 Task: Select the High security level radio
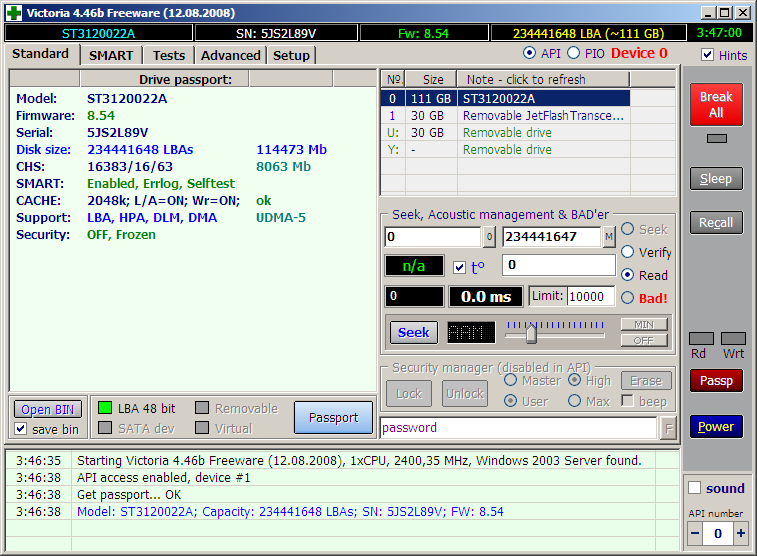click(x=575, y=380)
